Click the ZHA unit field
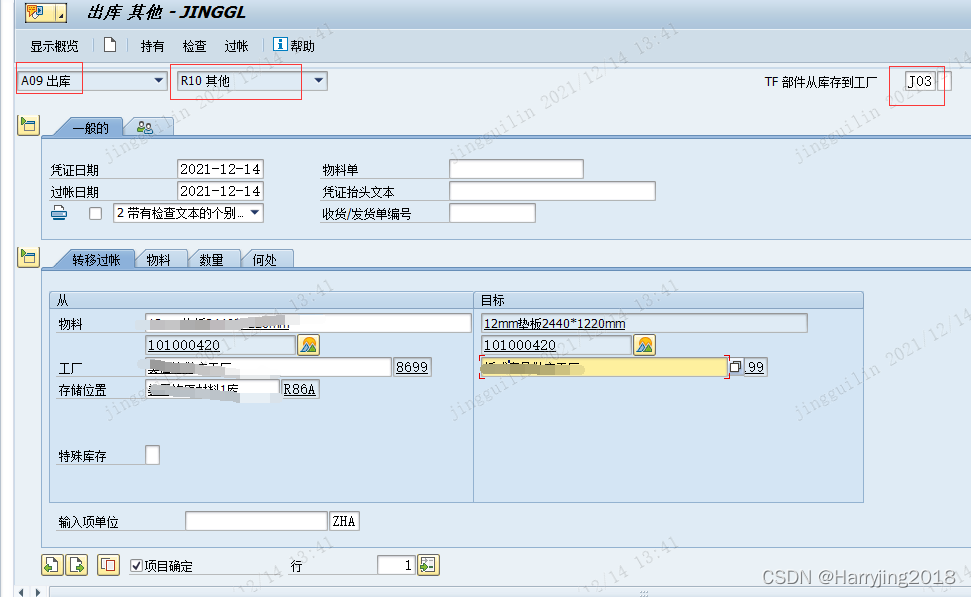 point(344,521)
